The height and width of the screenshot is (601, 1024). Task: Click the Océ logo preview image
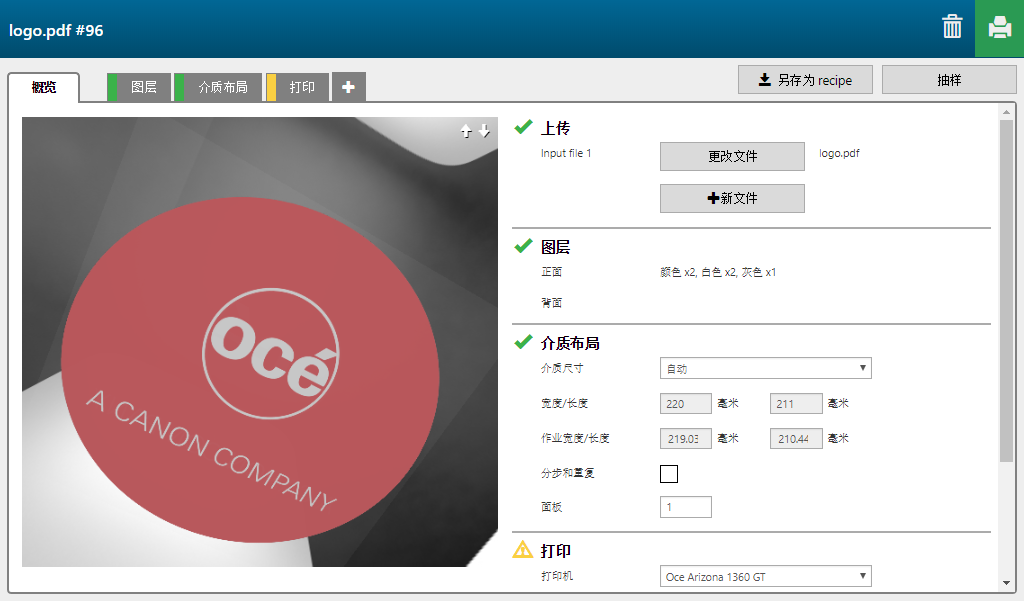(260, 342)
